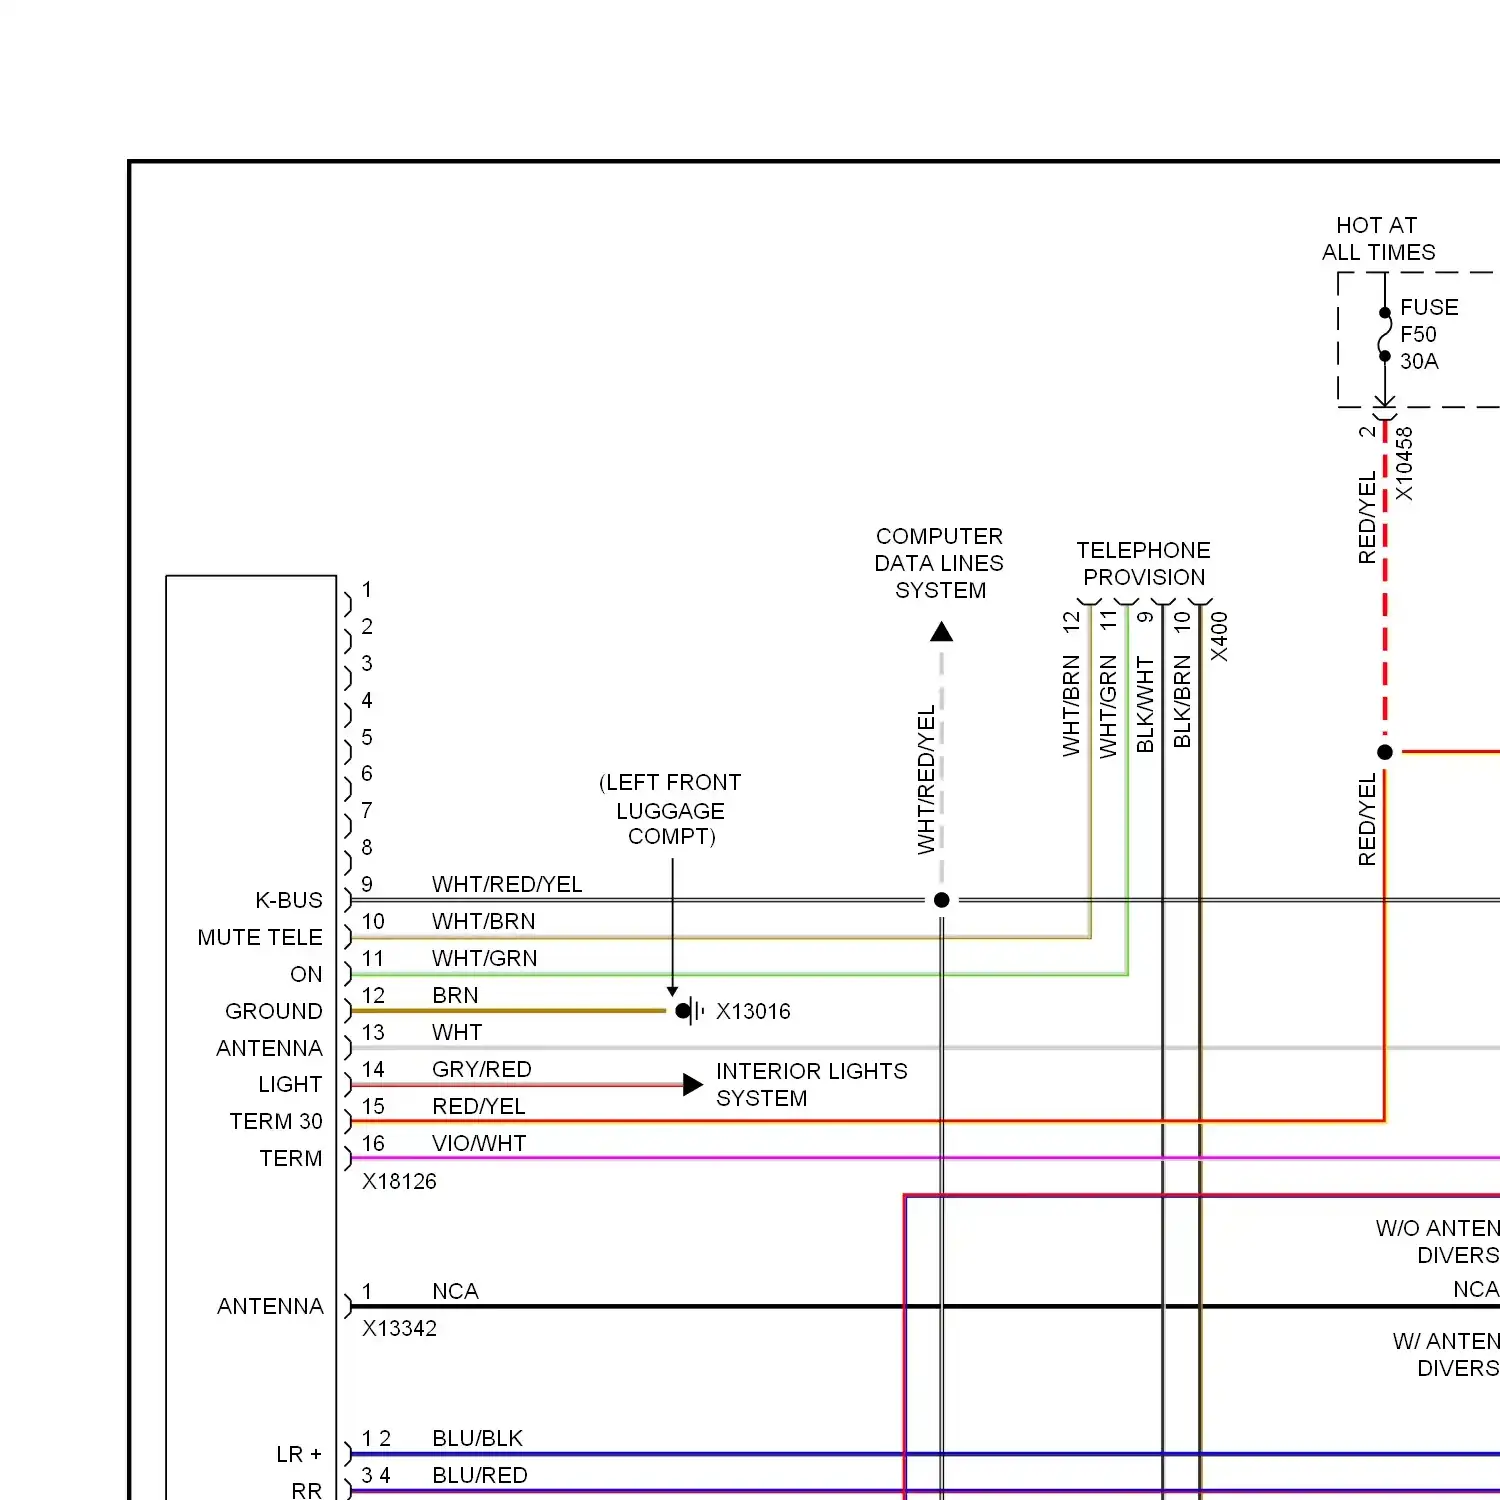Click the arrowhead pointing to INTERIOR LIGHTS SYSTEM
Image resolution: width=1500 pixels, height=1500 pixels.
[693, 1085]
